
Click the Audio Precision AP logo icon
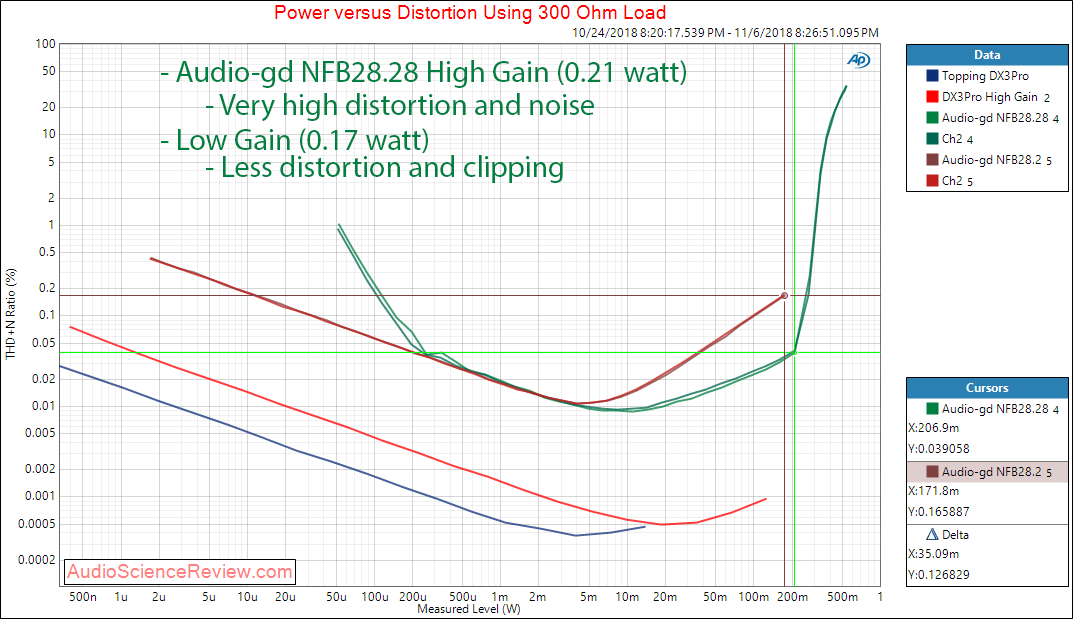pos(858,60)
